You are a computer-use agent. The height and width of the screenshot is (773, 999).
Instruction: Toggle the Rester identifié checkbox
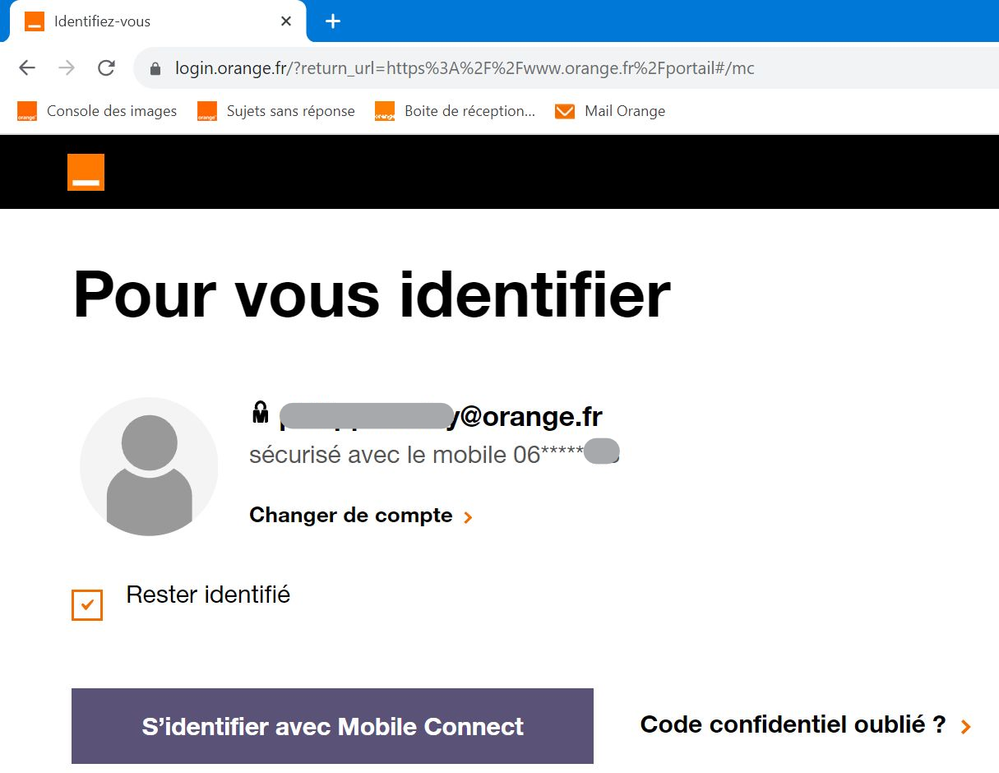(87, 605)
